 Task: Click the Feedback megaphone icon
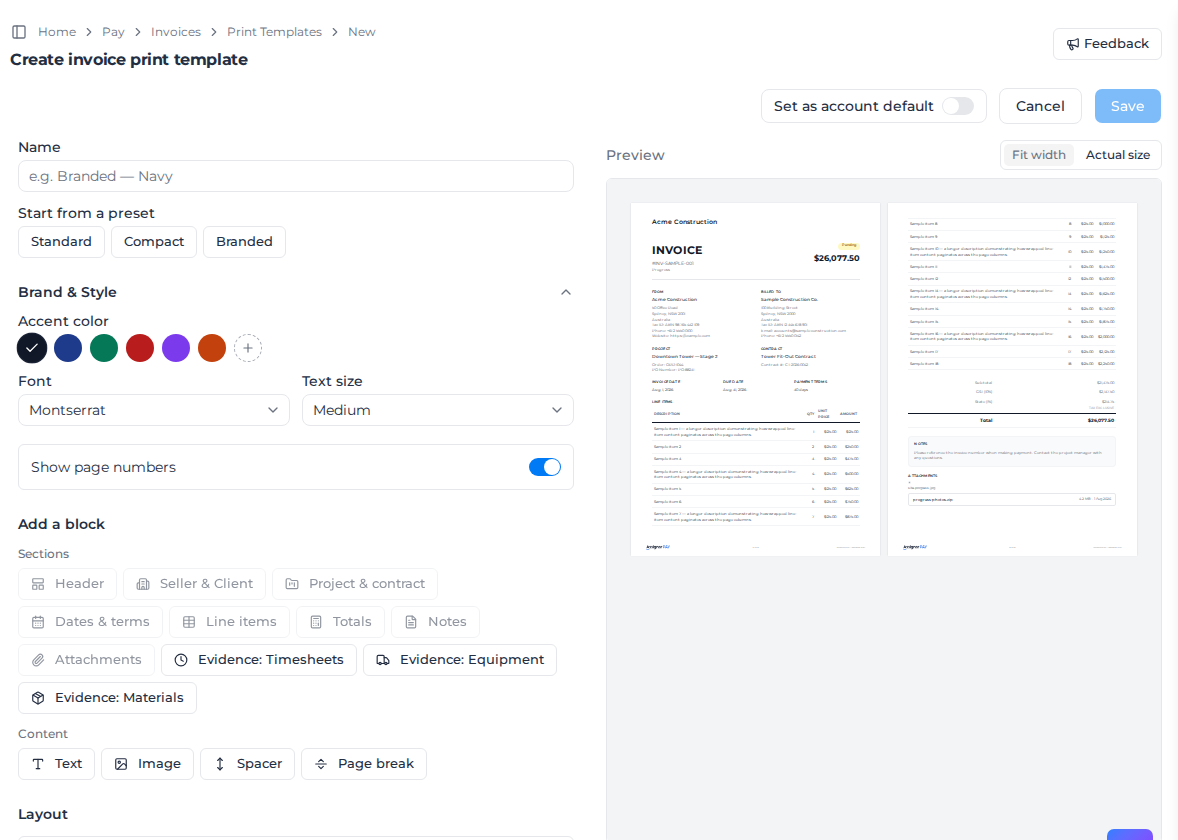pyautogui.click(x=1072, y=44)
